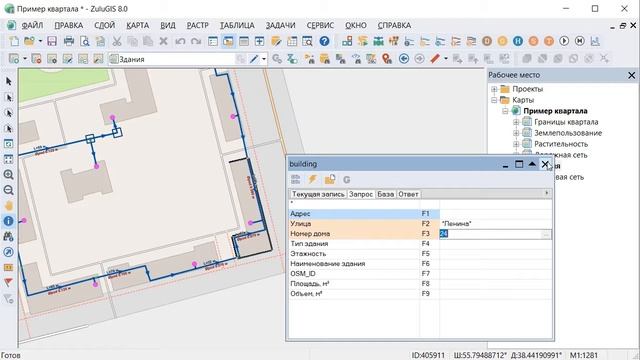Select the zoom out magnifier tool
Viewport: 640px width, 360px height.
[x=9, y=190]
